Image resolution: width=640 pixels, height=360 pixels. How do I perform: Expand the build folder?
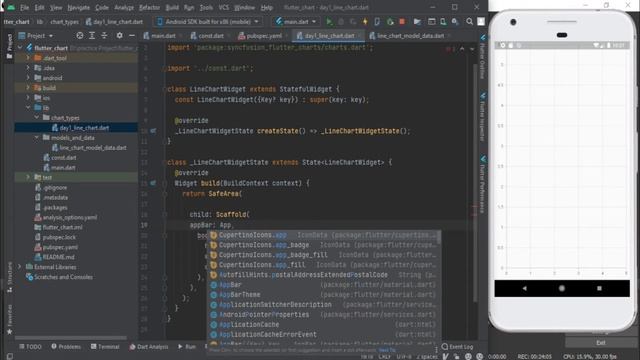[28, 87]
